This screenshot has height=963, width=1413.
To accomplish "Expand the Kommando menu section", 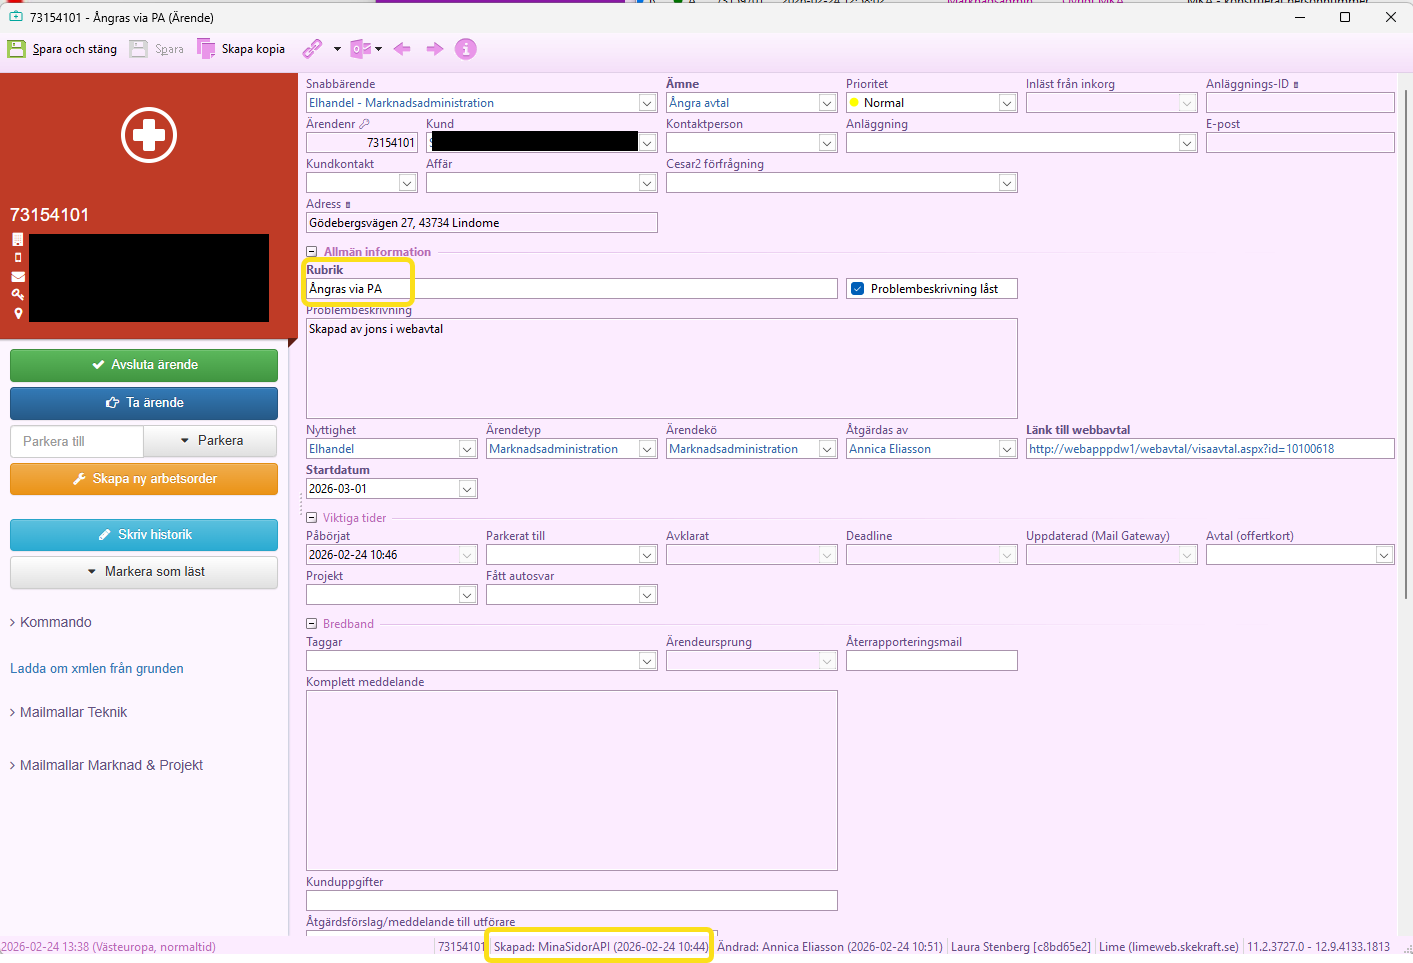I will [55, 622].
